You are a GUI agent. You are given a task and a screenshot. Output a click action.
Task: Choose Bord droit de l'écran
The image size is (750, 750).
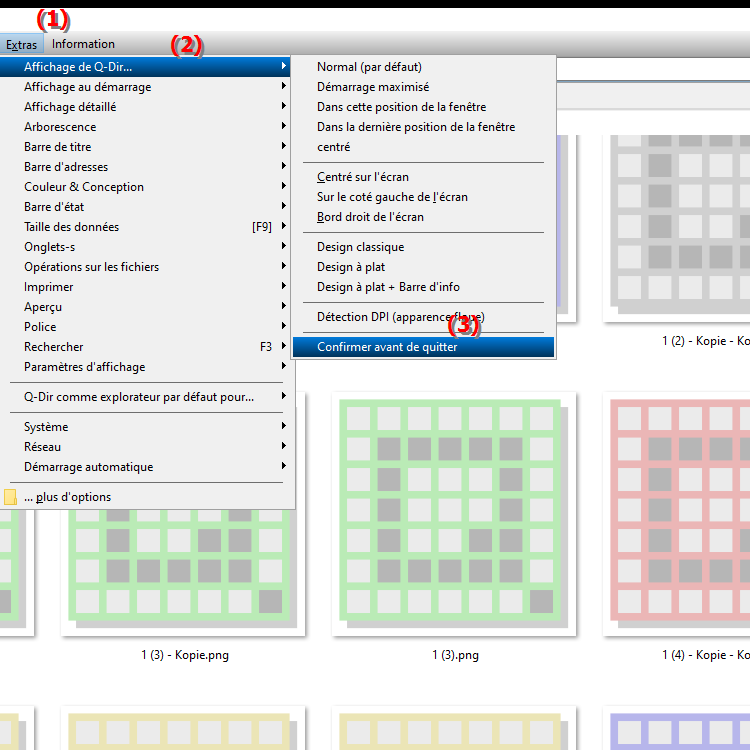click(424, 217)
